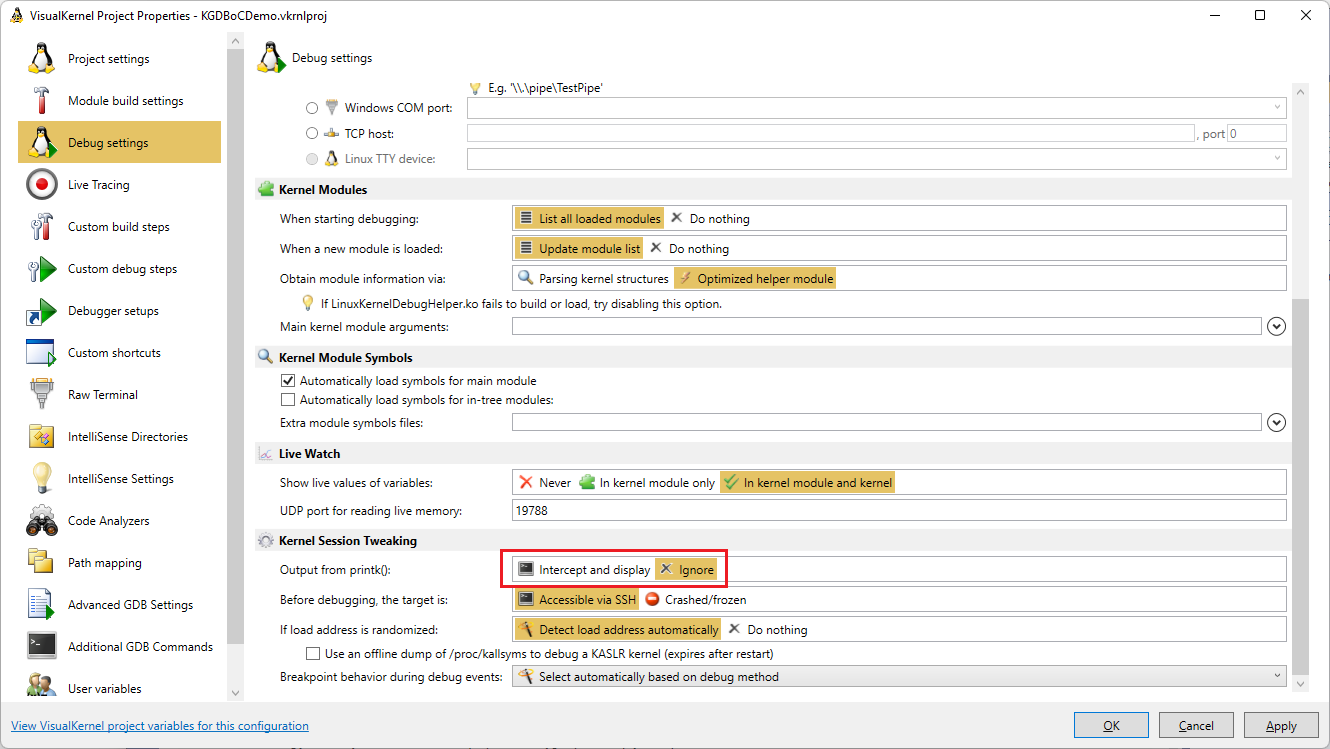Click the Code Analyzers binoculars icon

click(41, 521)
